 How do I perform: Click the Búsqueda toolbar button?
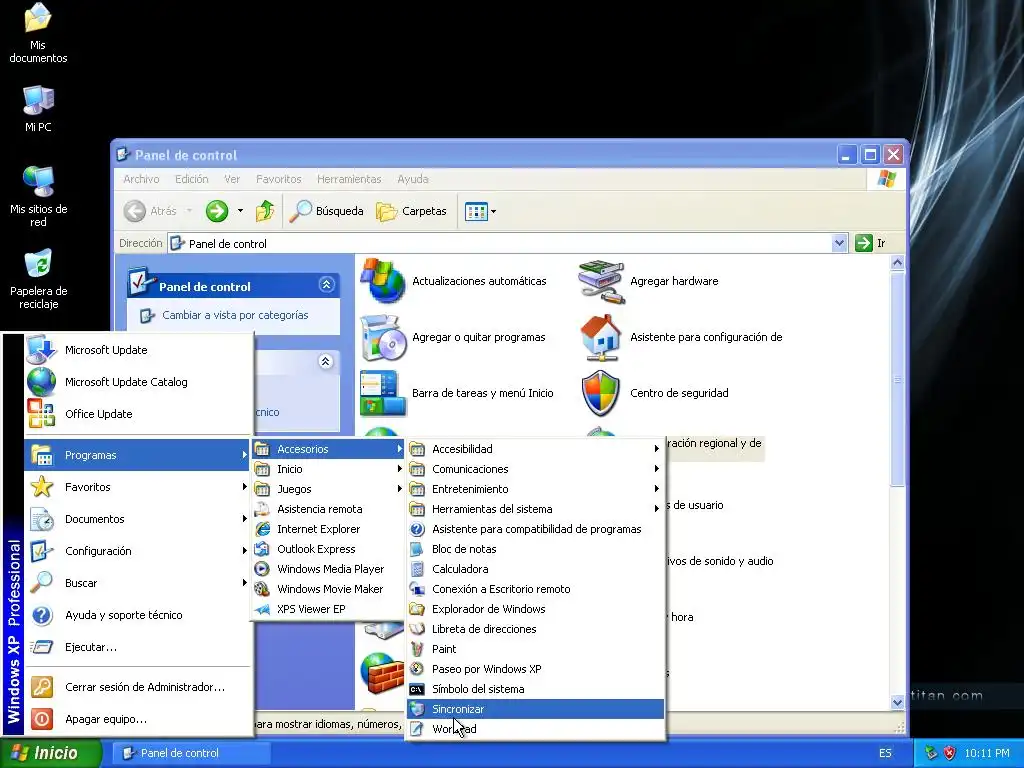pyautogui.click(x=326, y=211)
